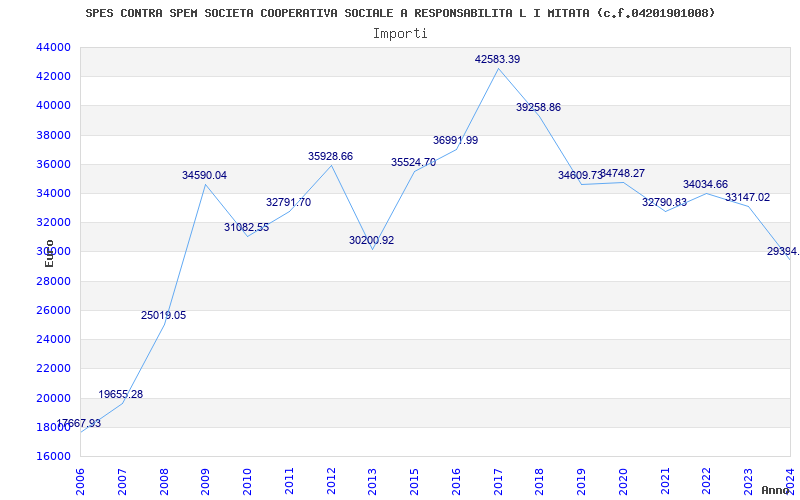This screenshot has width=800, height=500.
Task: Click the Euro y-axis title
Action: point(49,253)
